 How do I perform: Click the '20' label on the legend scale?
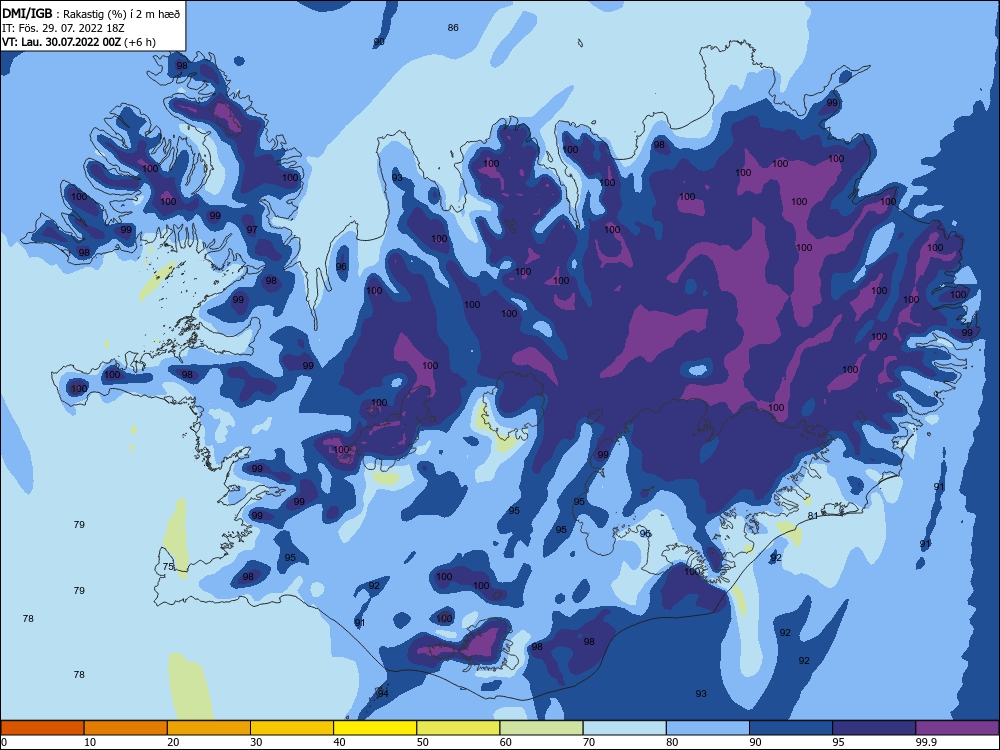coord(173,742)
